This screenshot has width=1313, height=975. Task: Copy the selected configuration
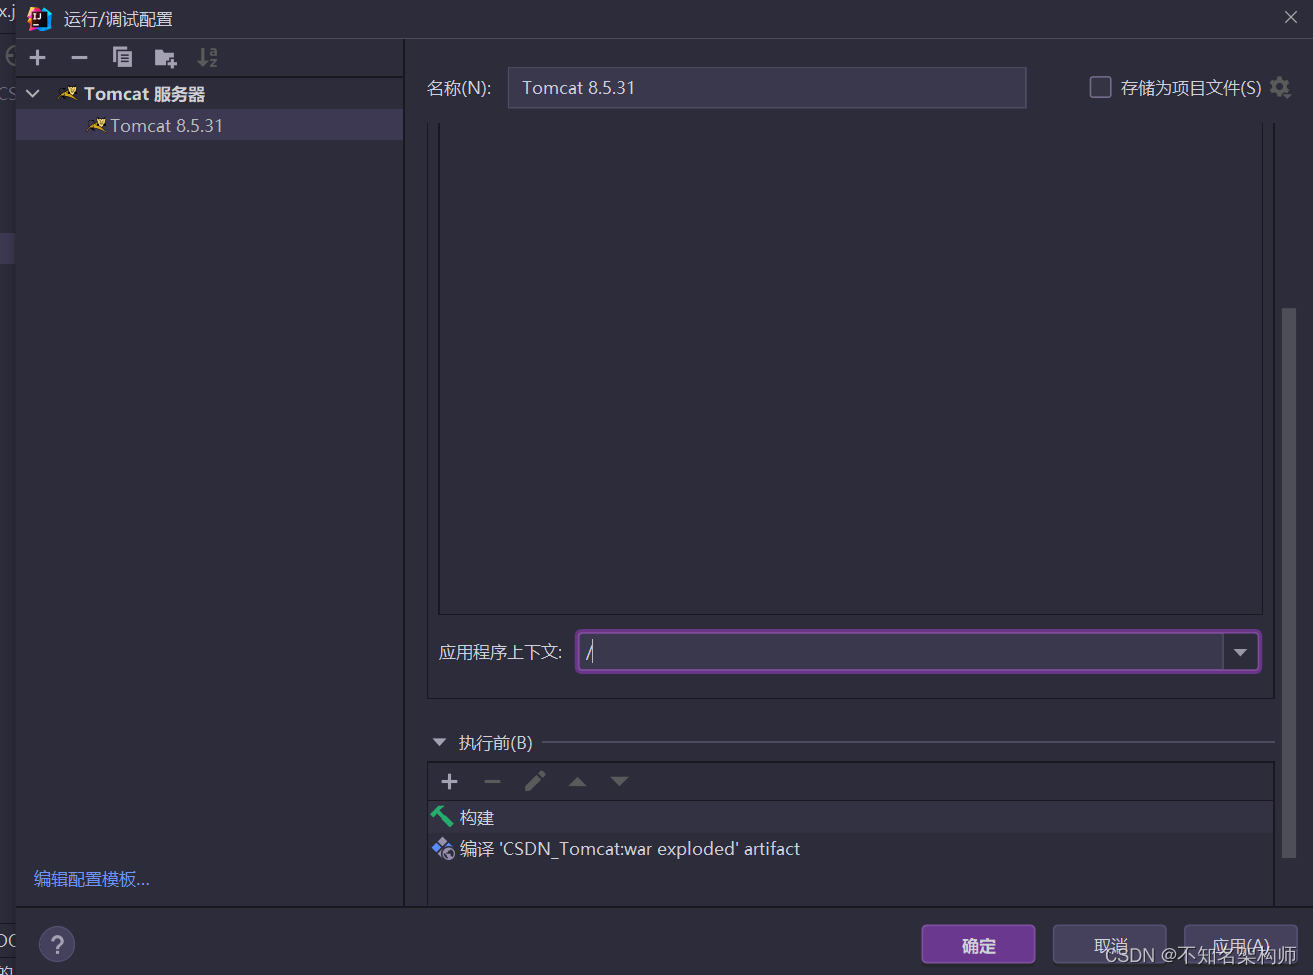click(122, 58)
